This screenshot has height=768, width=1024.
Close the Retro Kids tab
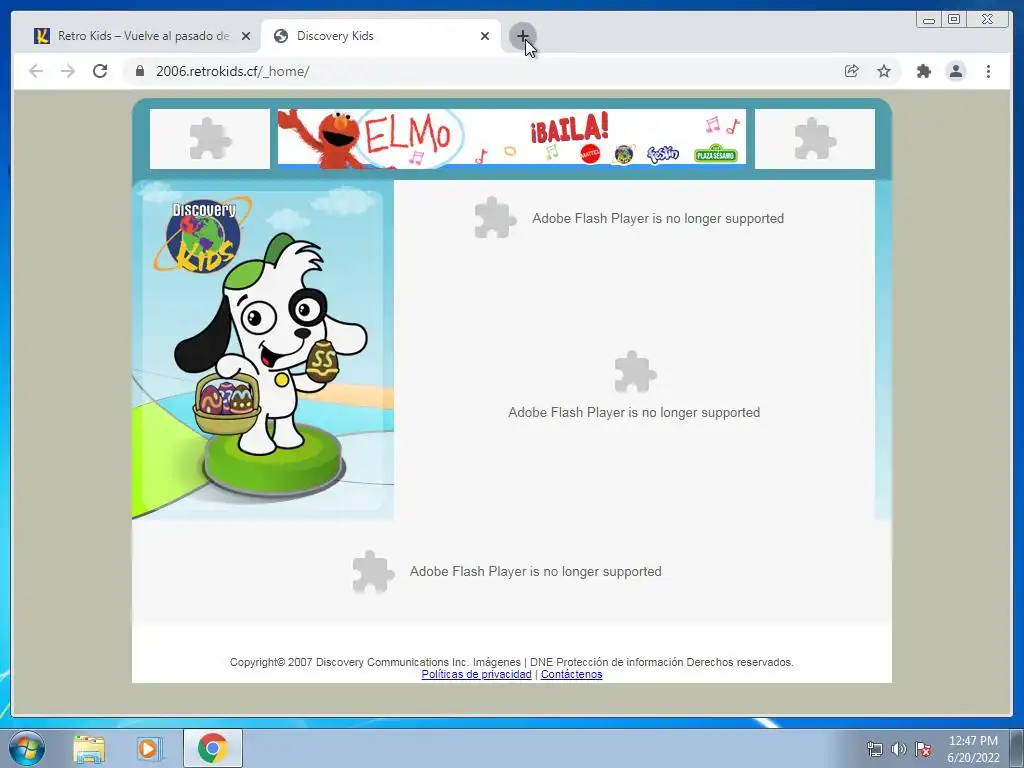click(246, 36)
